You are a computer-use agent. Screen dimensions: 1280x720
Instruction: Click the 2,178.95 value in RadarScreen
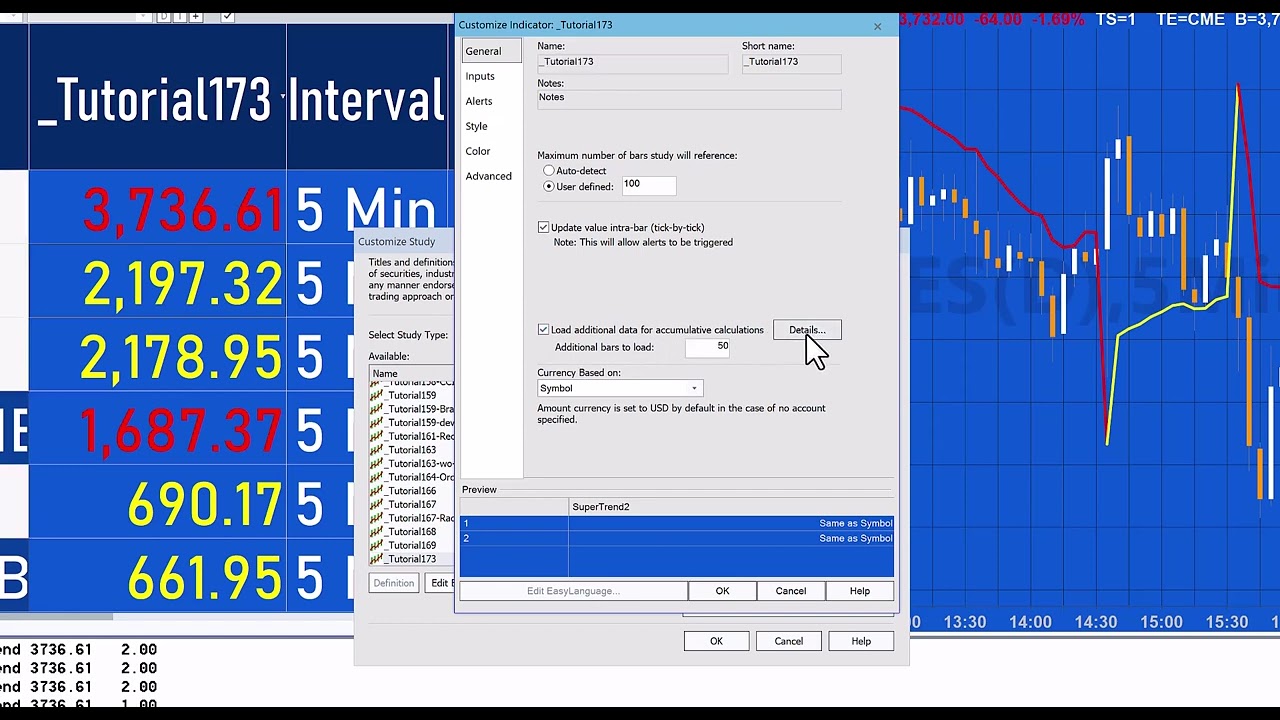click(x=181, y=358)
